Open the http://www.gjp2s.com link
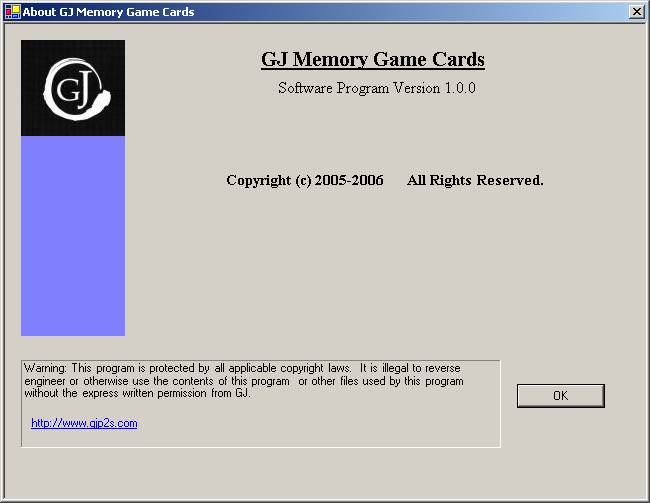The height and width of the screenshot is (503, 650). coord(84,423)
